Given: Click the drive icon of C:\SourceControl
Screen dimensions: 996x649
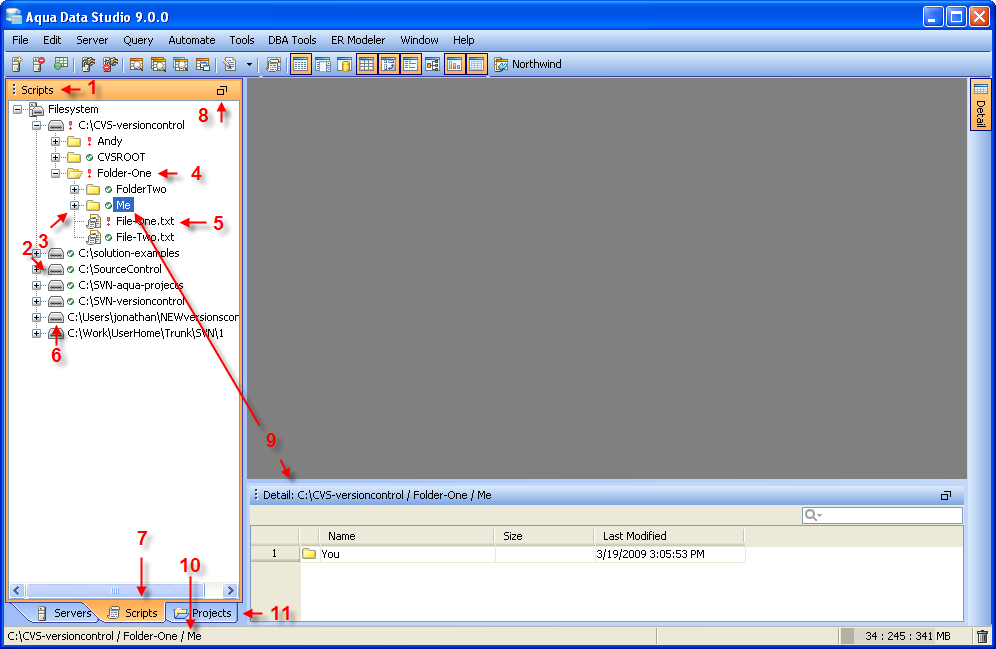Looking at the screenshot, I should [x=56, y=269].
